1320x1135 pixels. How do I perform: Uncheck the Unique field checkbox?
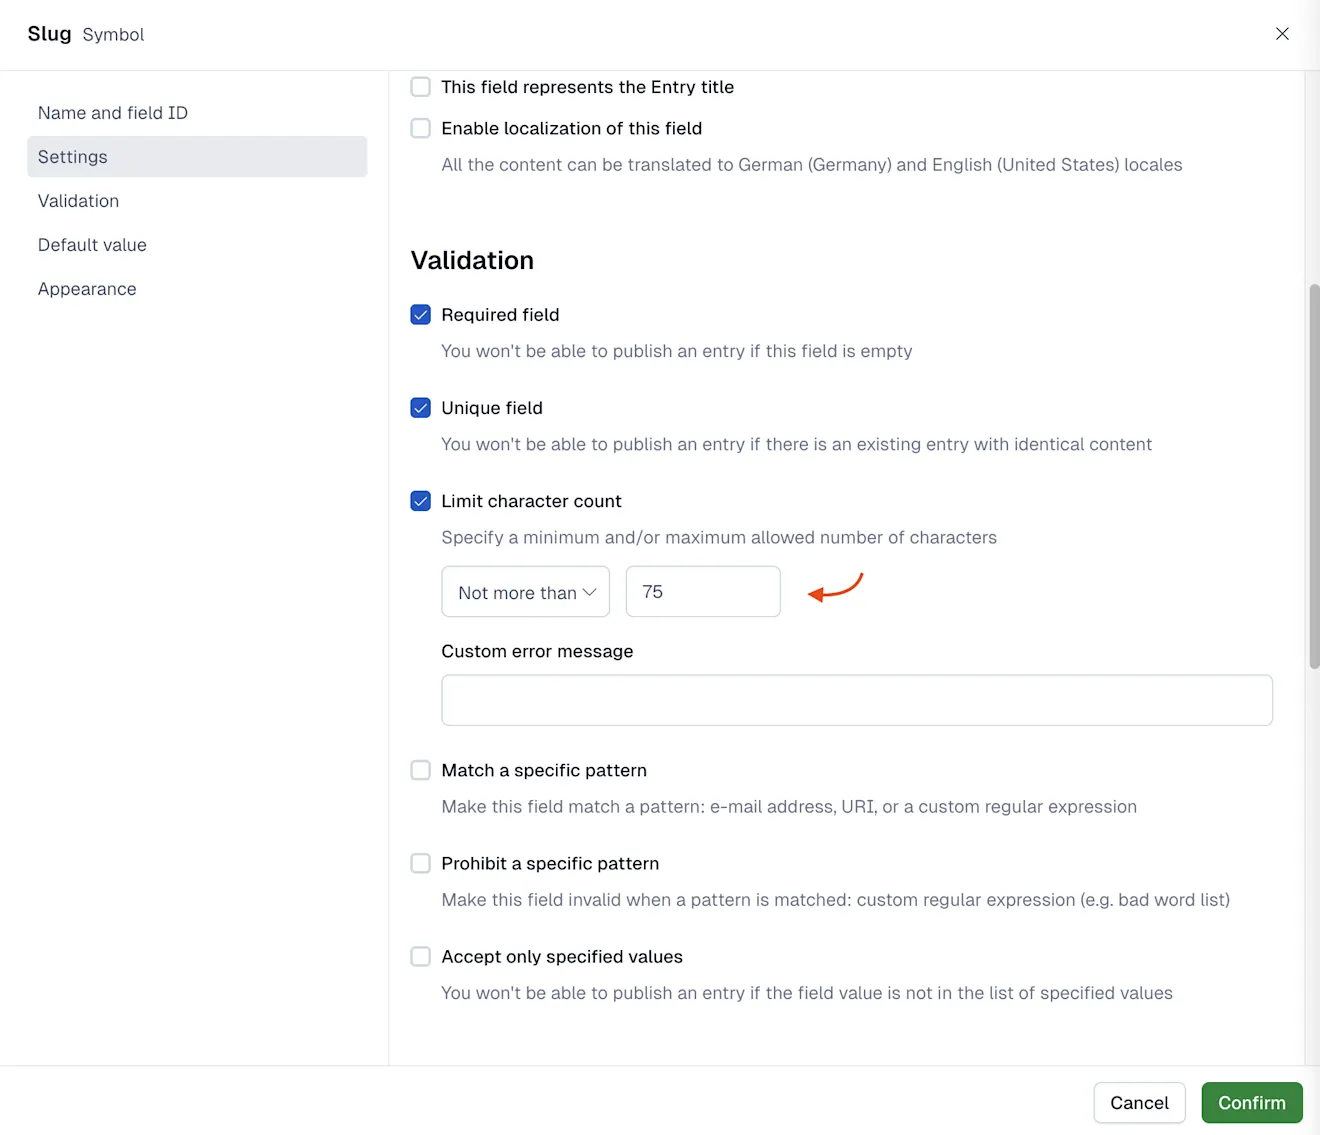click(421, 408)
